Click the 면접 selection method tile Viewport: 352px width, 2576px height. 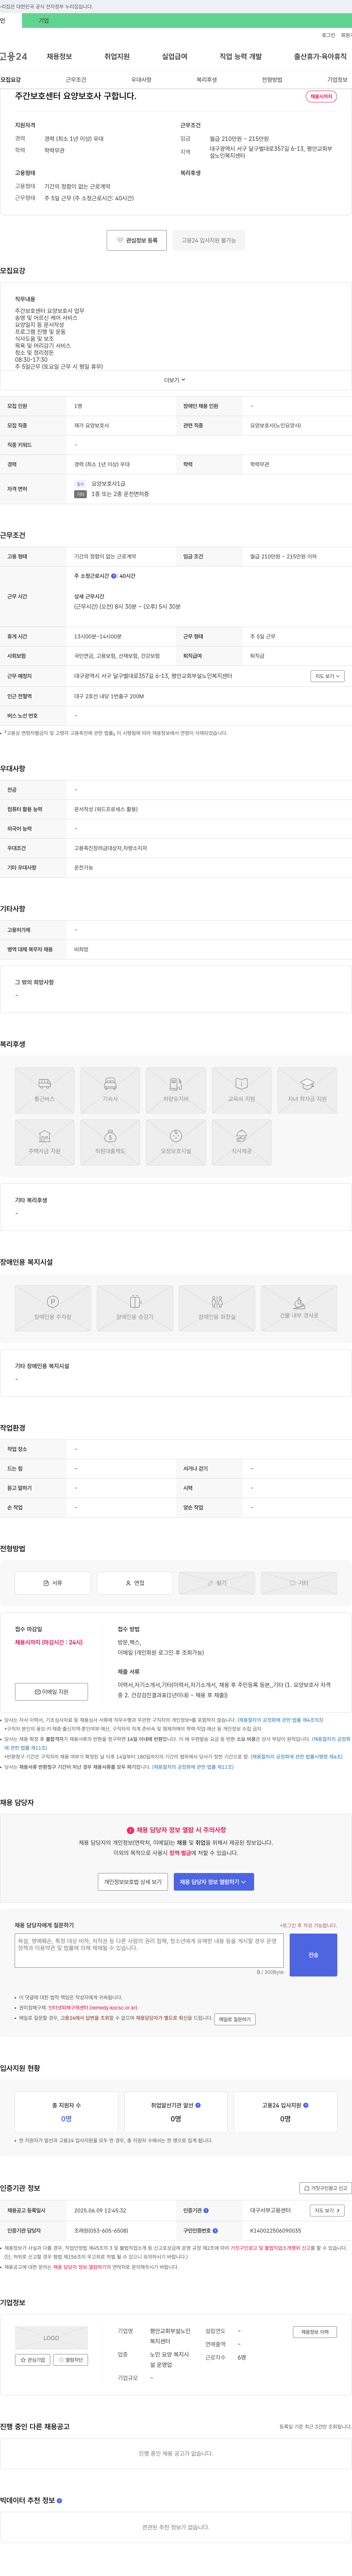pos(135,1583)
